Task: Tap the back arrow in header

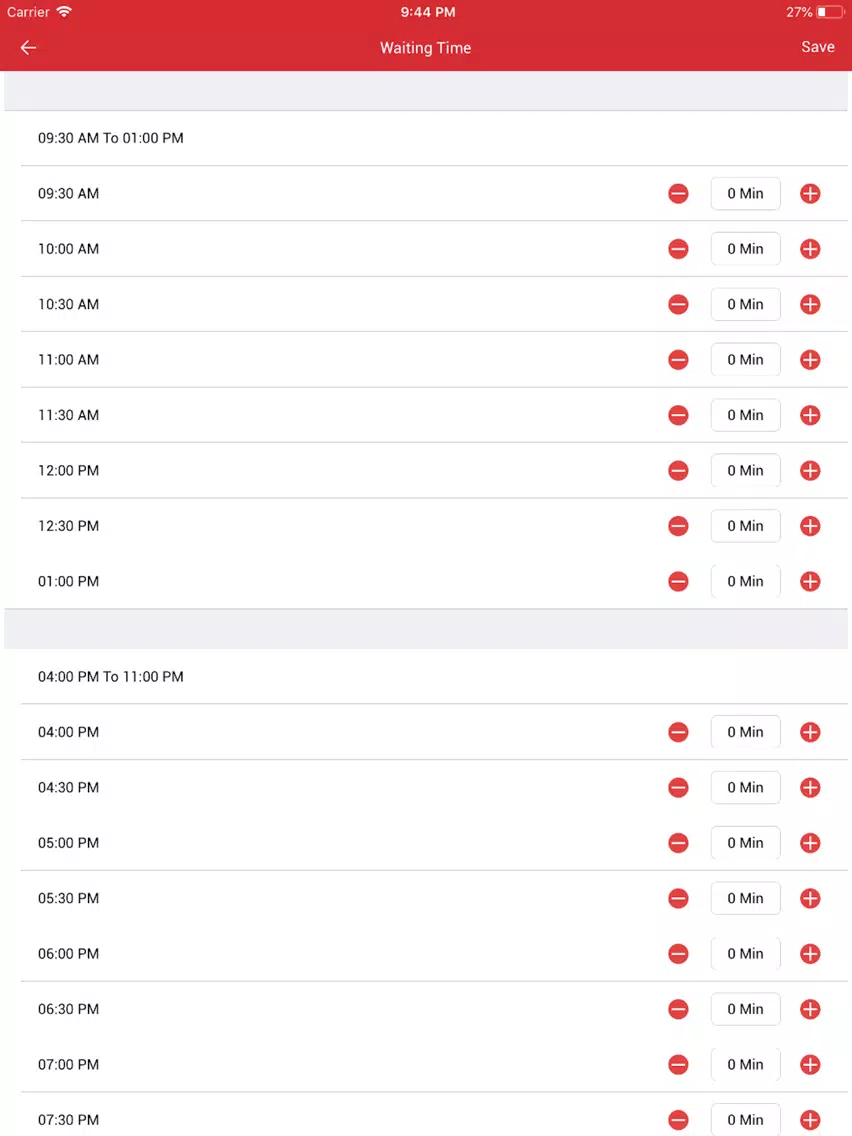Action: point(28,48)
